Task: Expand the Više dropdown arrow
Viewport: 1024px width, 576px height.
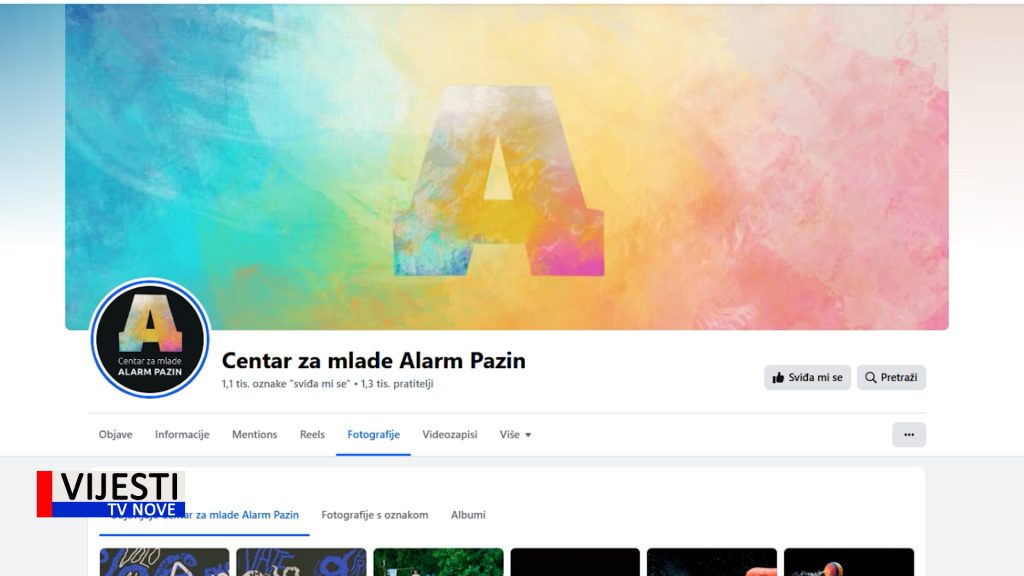Action: pos(528,435)
